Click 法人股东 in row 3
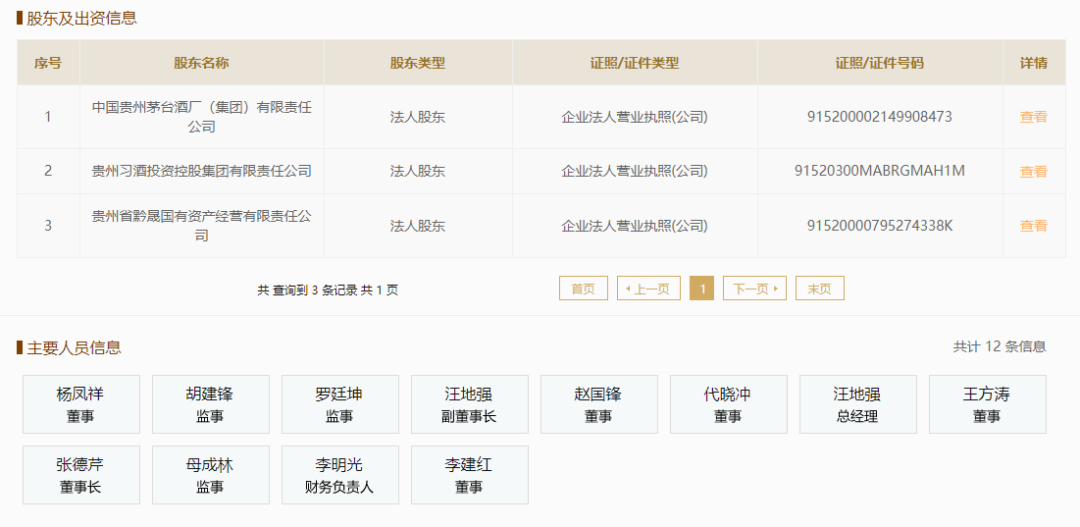 (418, 225)
